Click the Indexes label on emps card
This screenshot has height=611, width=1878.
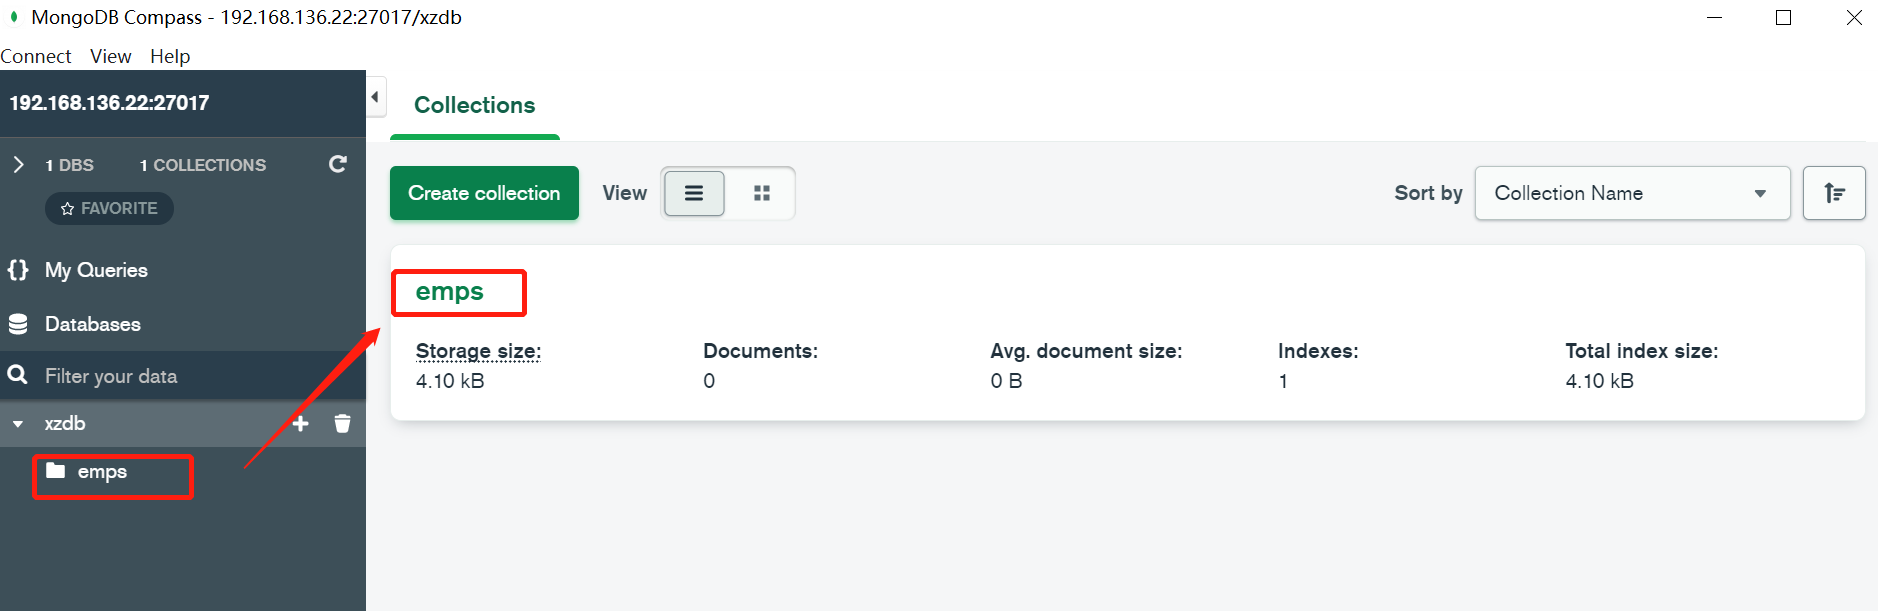1318,351
